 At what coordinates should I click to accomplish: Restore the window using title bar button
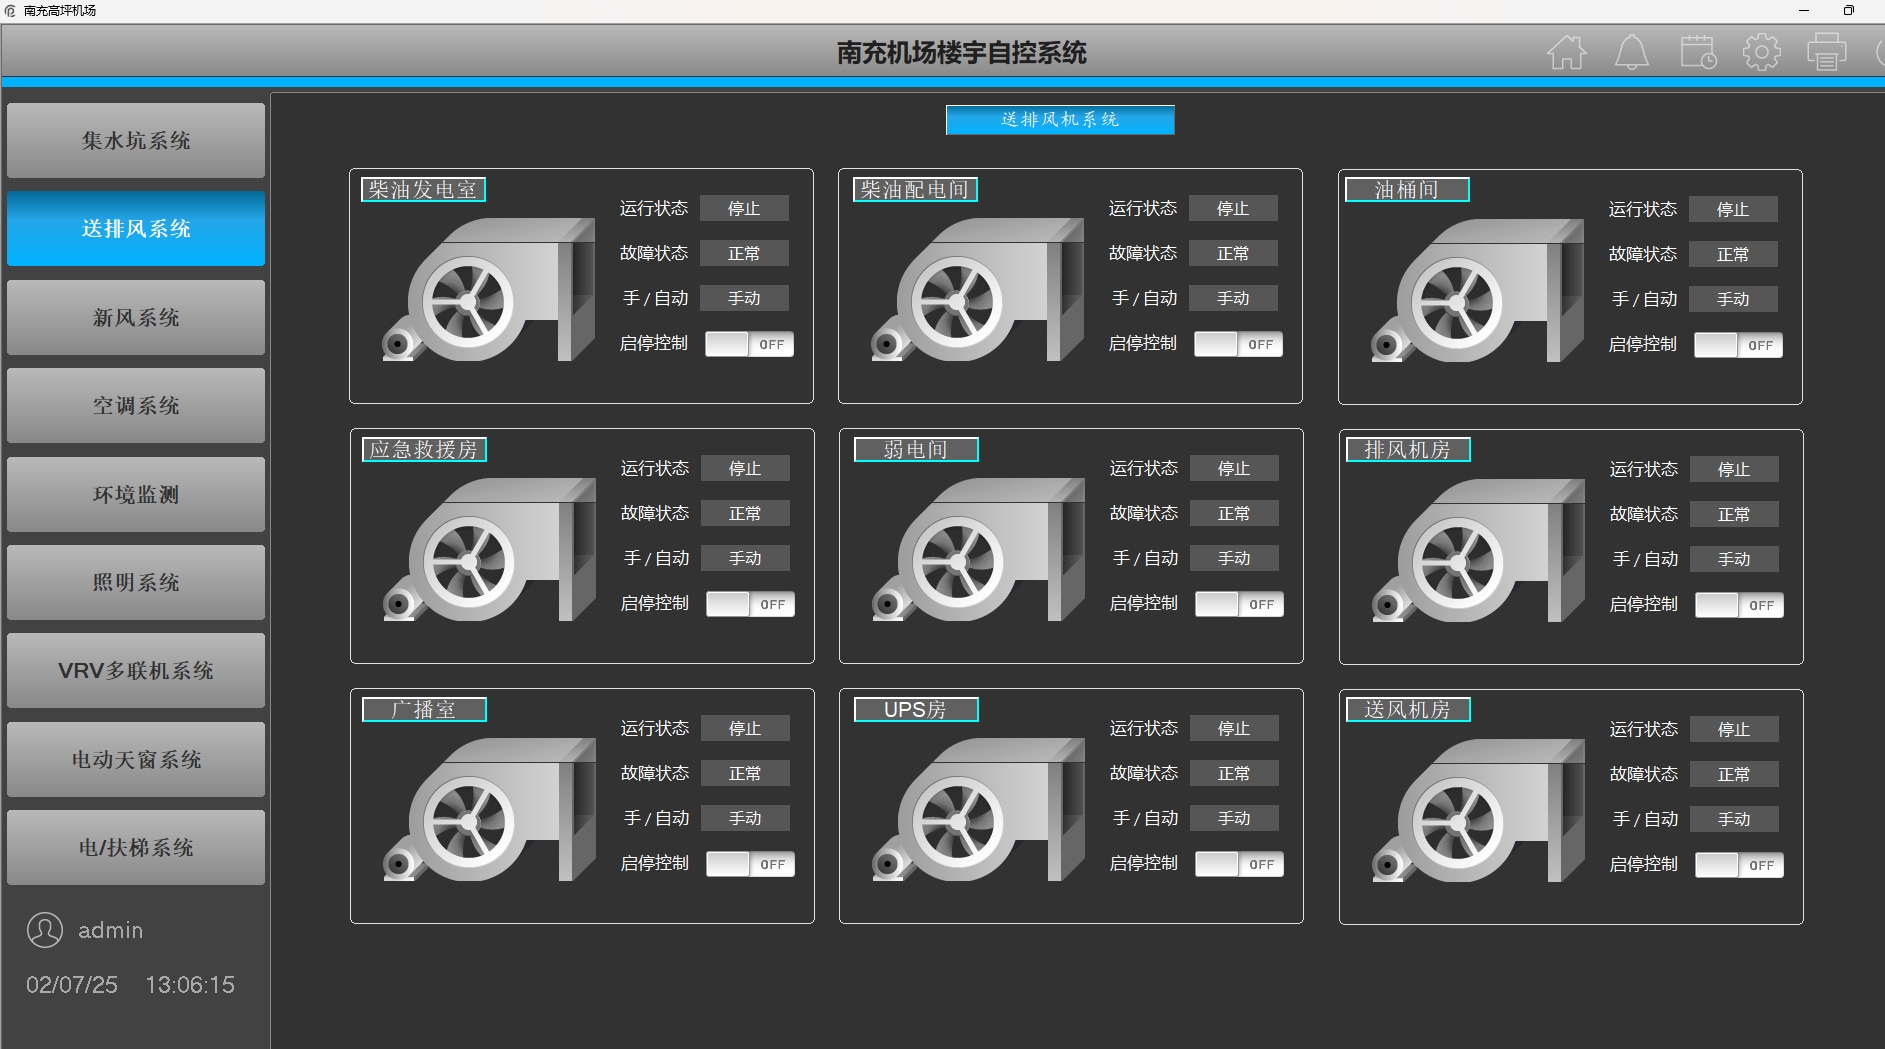pyautogui.click(x=1848, y=10)
